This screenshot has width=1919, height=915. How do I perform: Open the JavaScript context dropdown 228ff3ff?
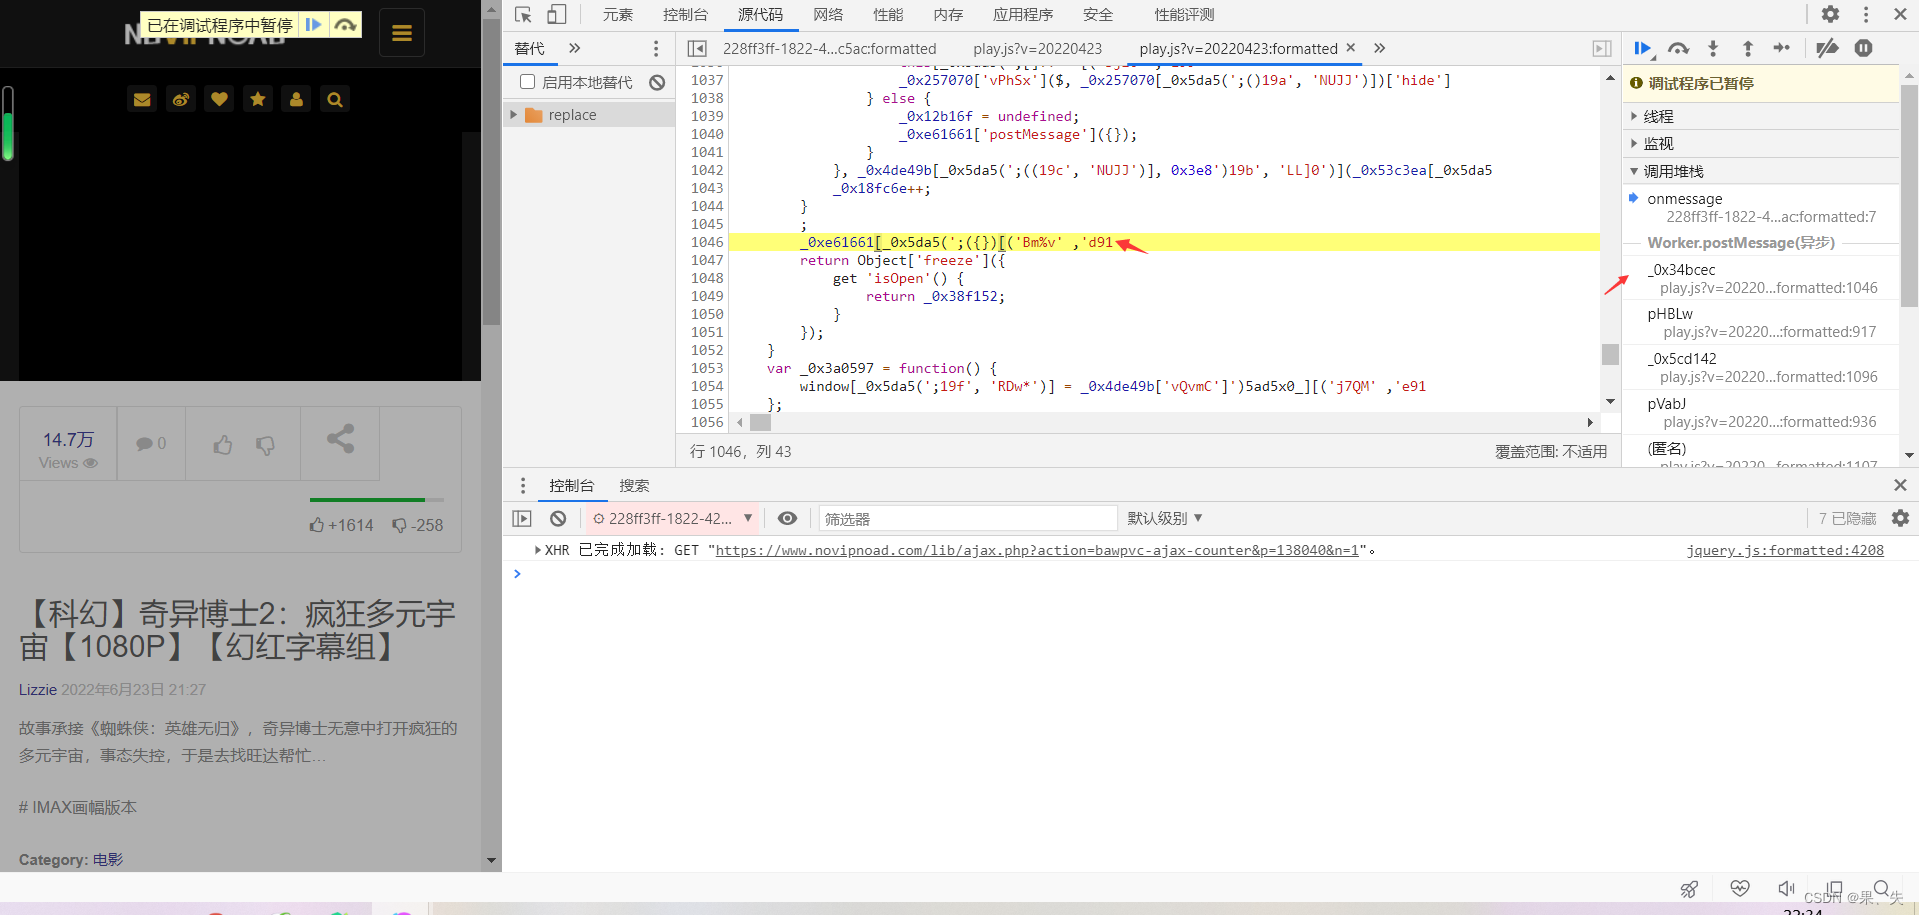pos(673,518)
